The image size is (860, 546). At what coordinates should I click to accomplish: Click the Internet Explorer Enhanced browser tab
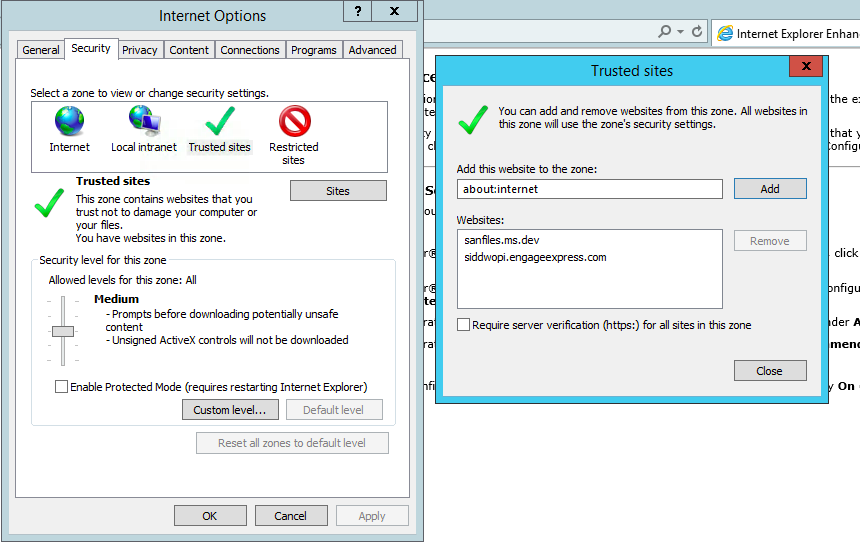click(786, 33)
